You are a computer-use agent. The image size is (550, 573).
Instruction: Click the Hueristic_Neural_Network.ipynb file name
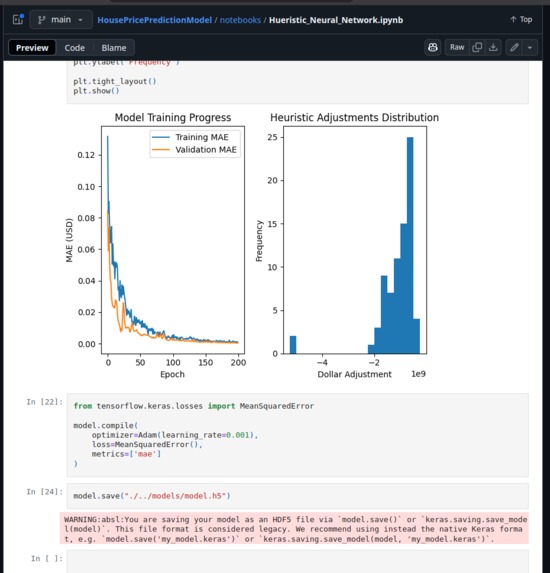[336, 20]
